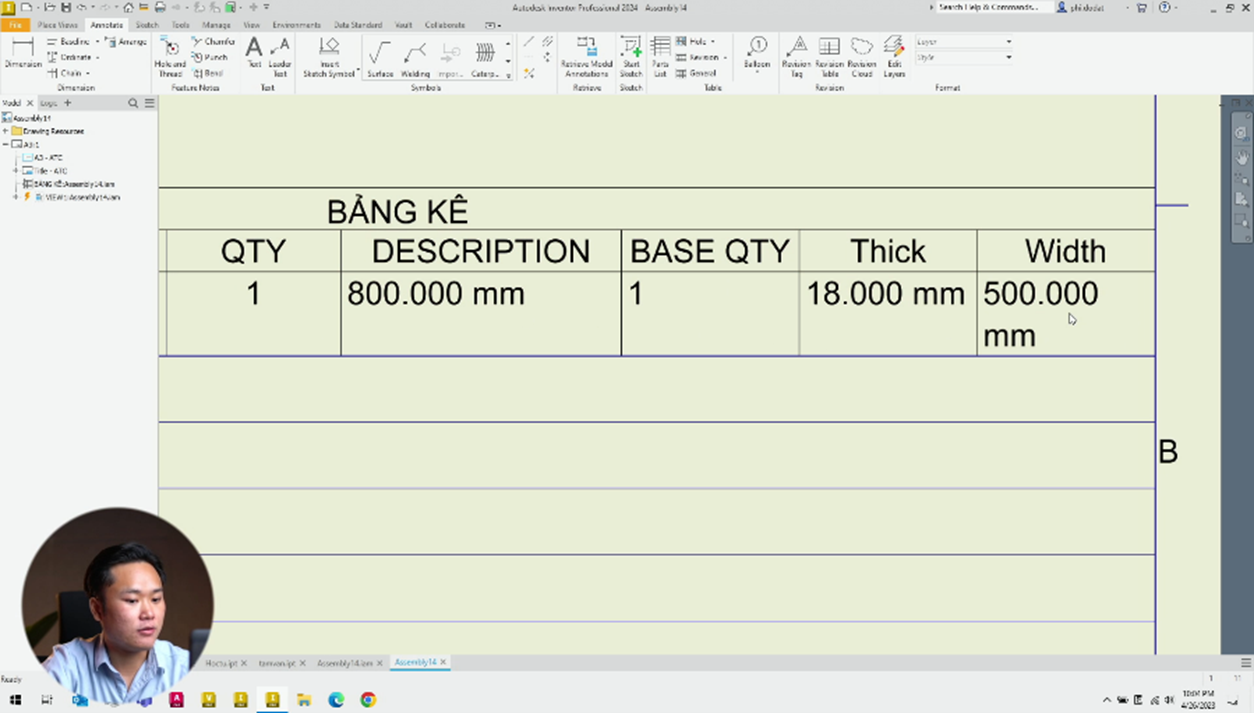Switch to the Environments ribbon tab
The width and height of the screenshot is (1254, 713).
click(x=296, y=25)
